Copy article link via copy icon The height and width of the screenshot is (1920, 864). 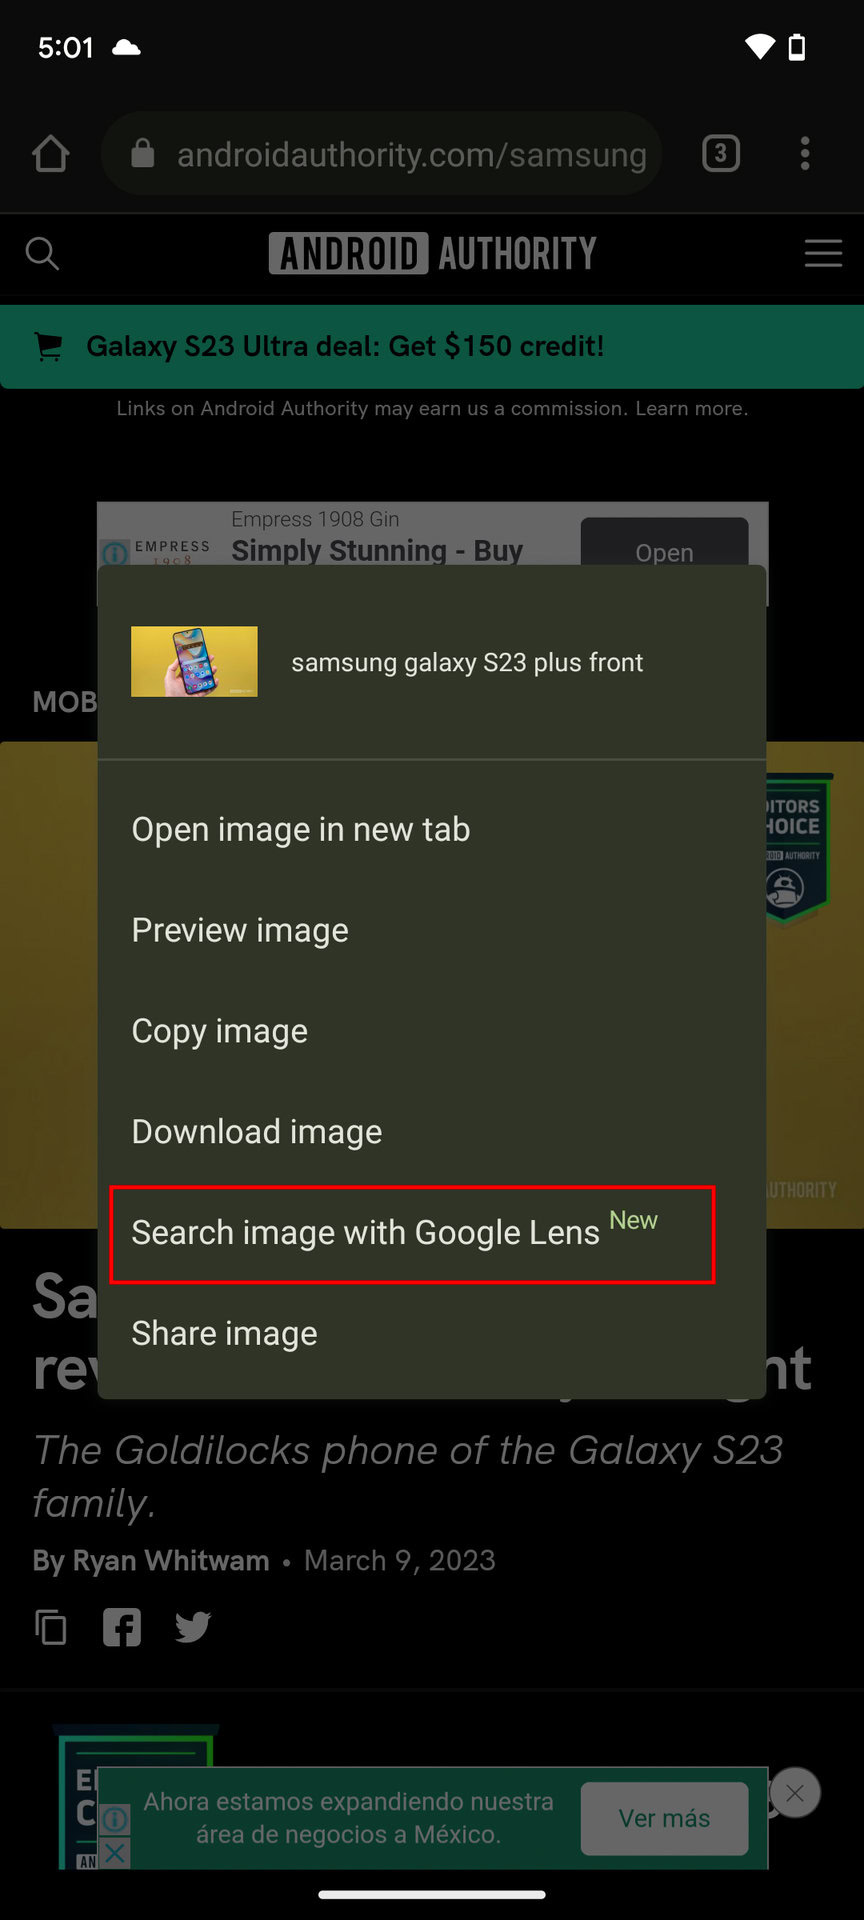click(51, 1627)
